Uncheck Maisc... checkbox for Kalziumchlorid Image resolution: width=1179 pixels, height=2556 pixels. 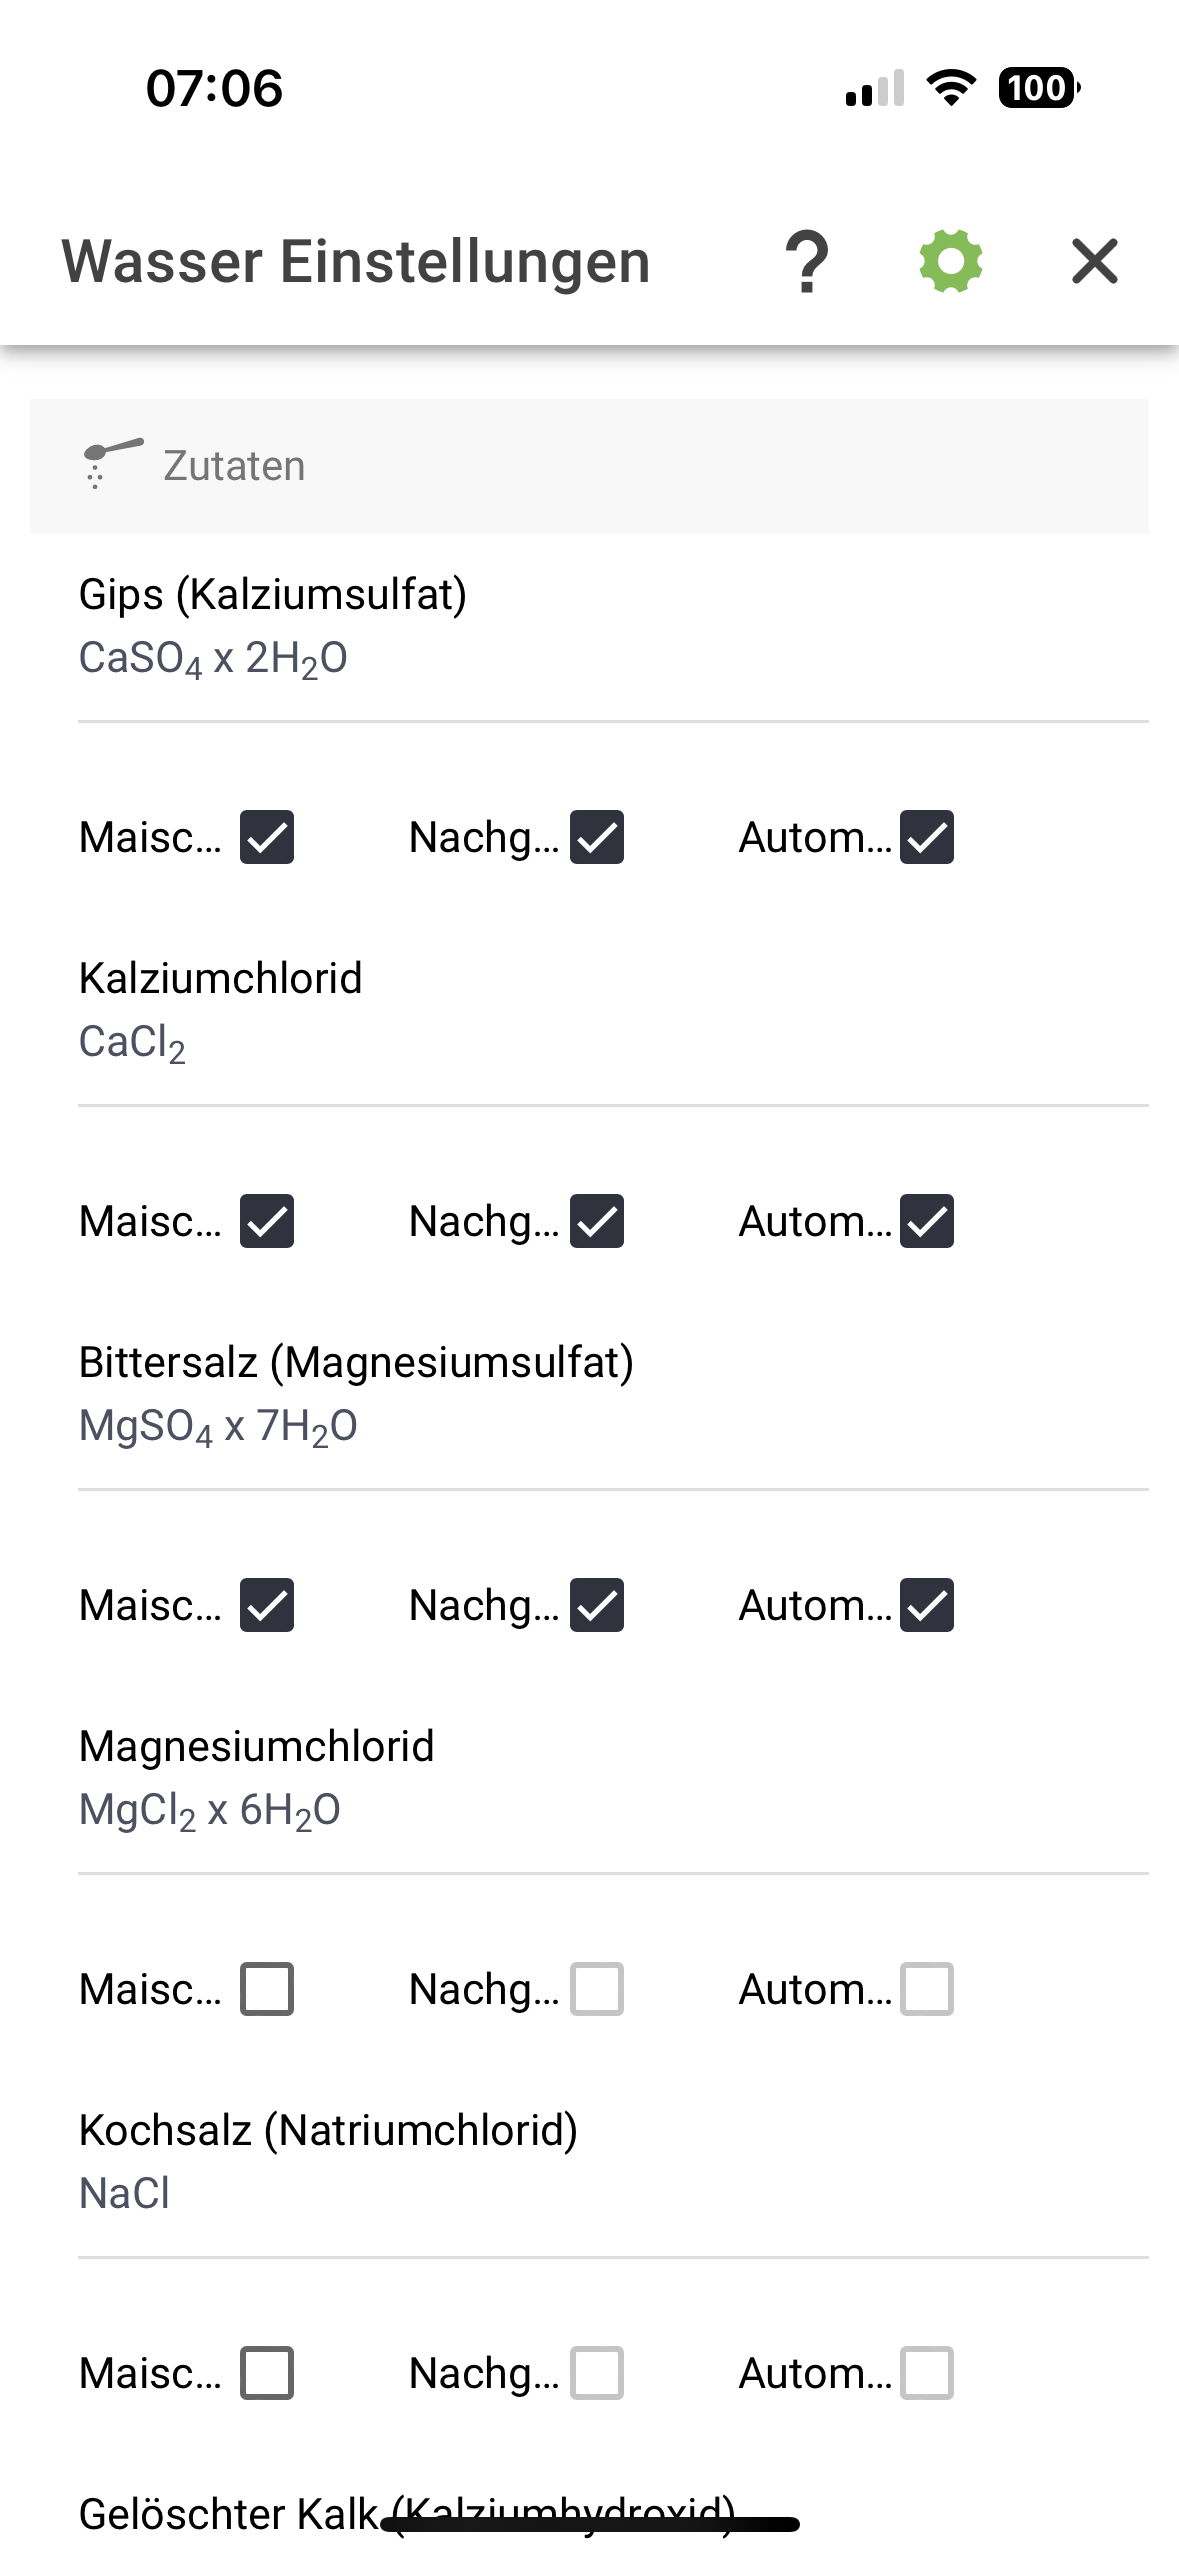pyautogui.click(x=267, y=1221)
